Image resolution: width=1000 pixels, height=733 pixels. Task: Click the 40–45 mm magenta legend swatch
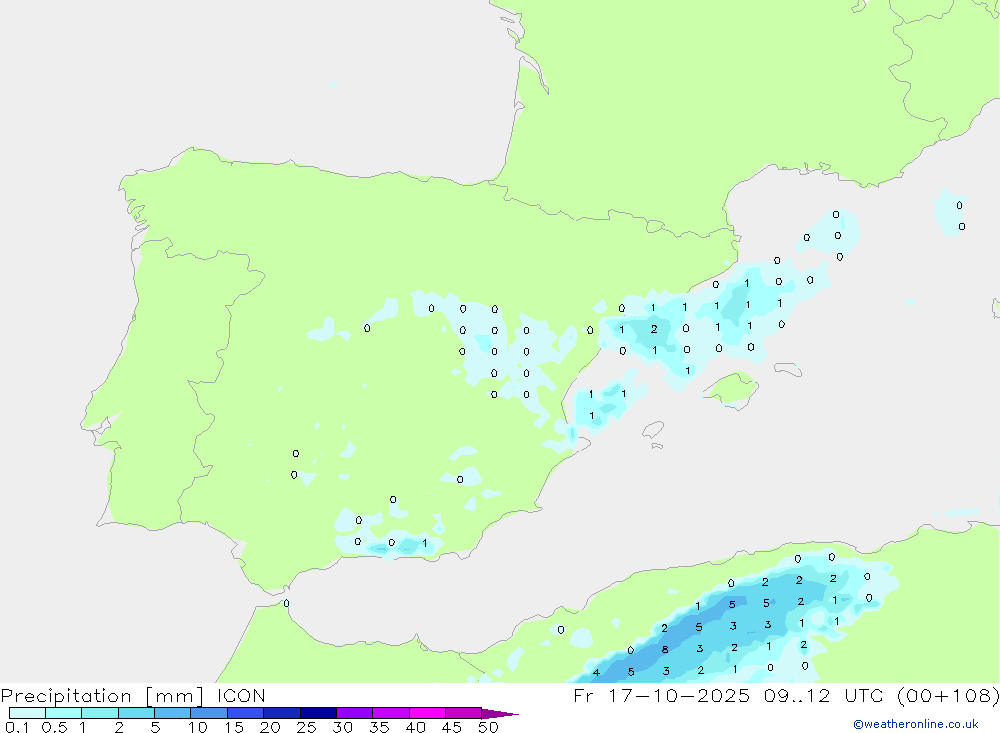pyautogui.click(x=427, y=713)
